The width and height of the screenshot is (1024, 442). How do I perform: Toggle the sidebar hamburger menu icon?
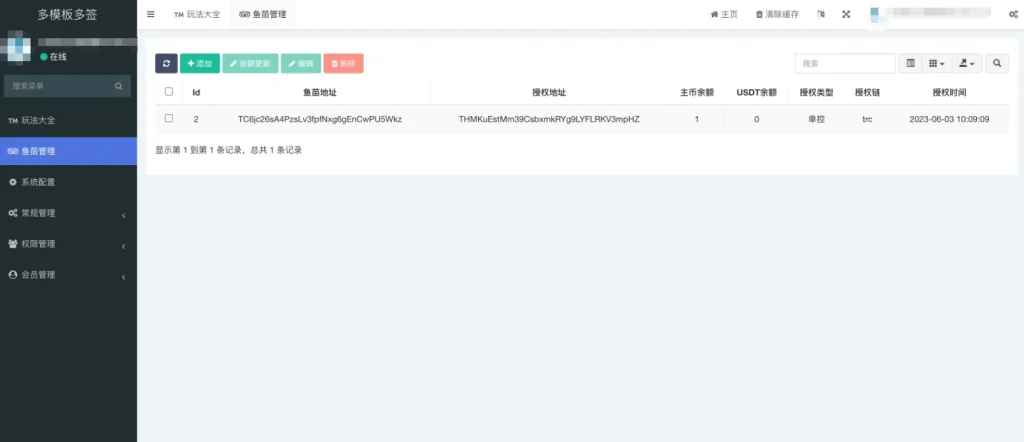[151, 14]
